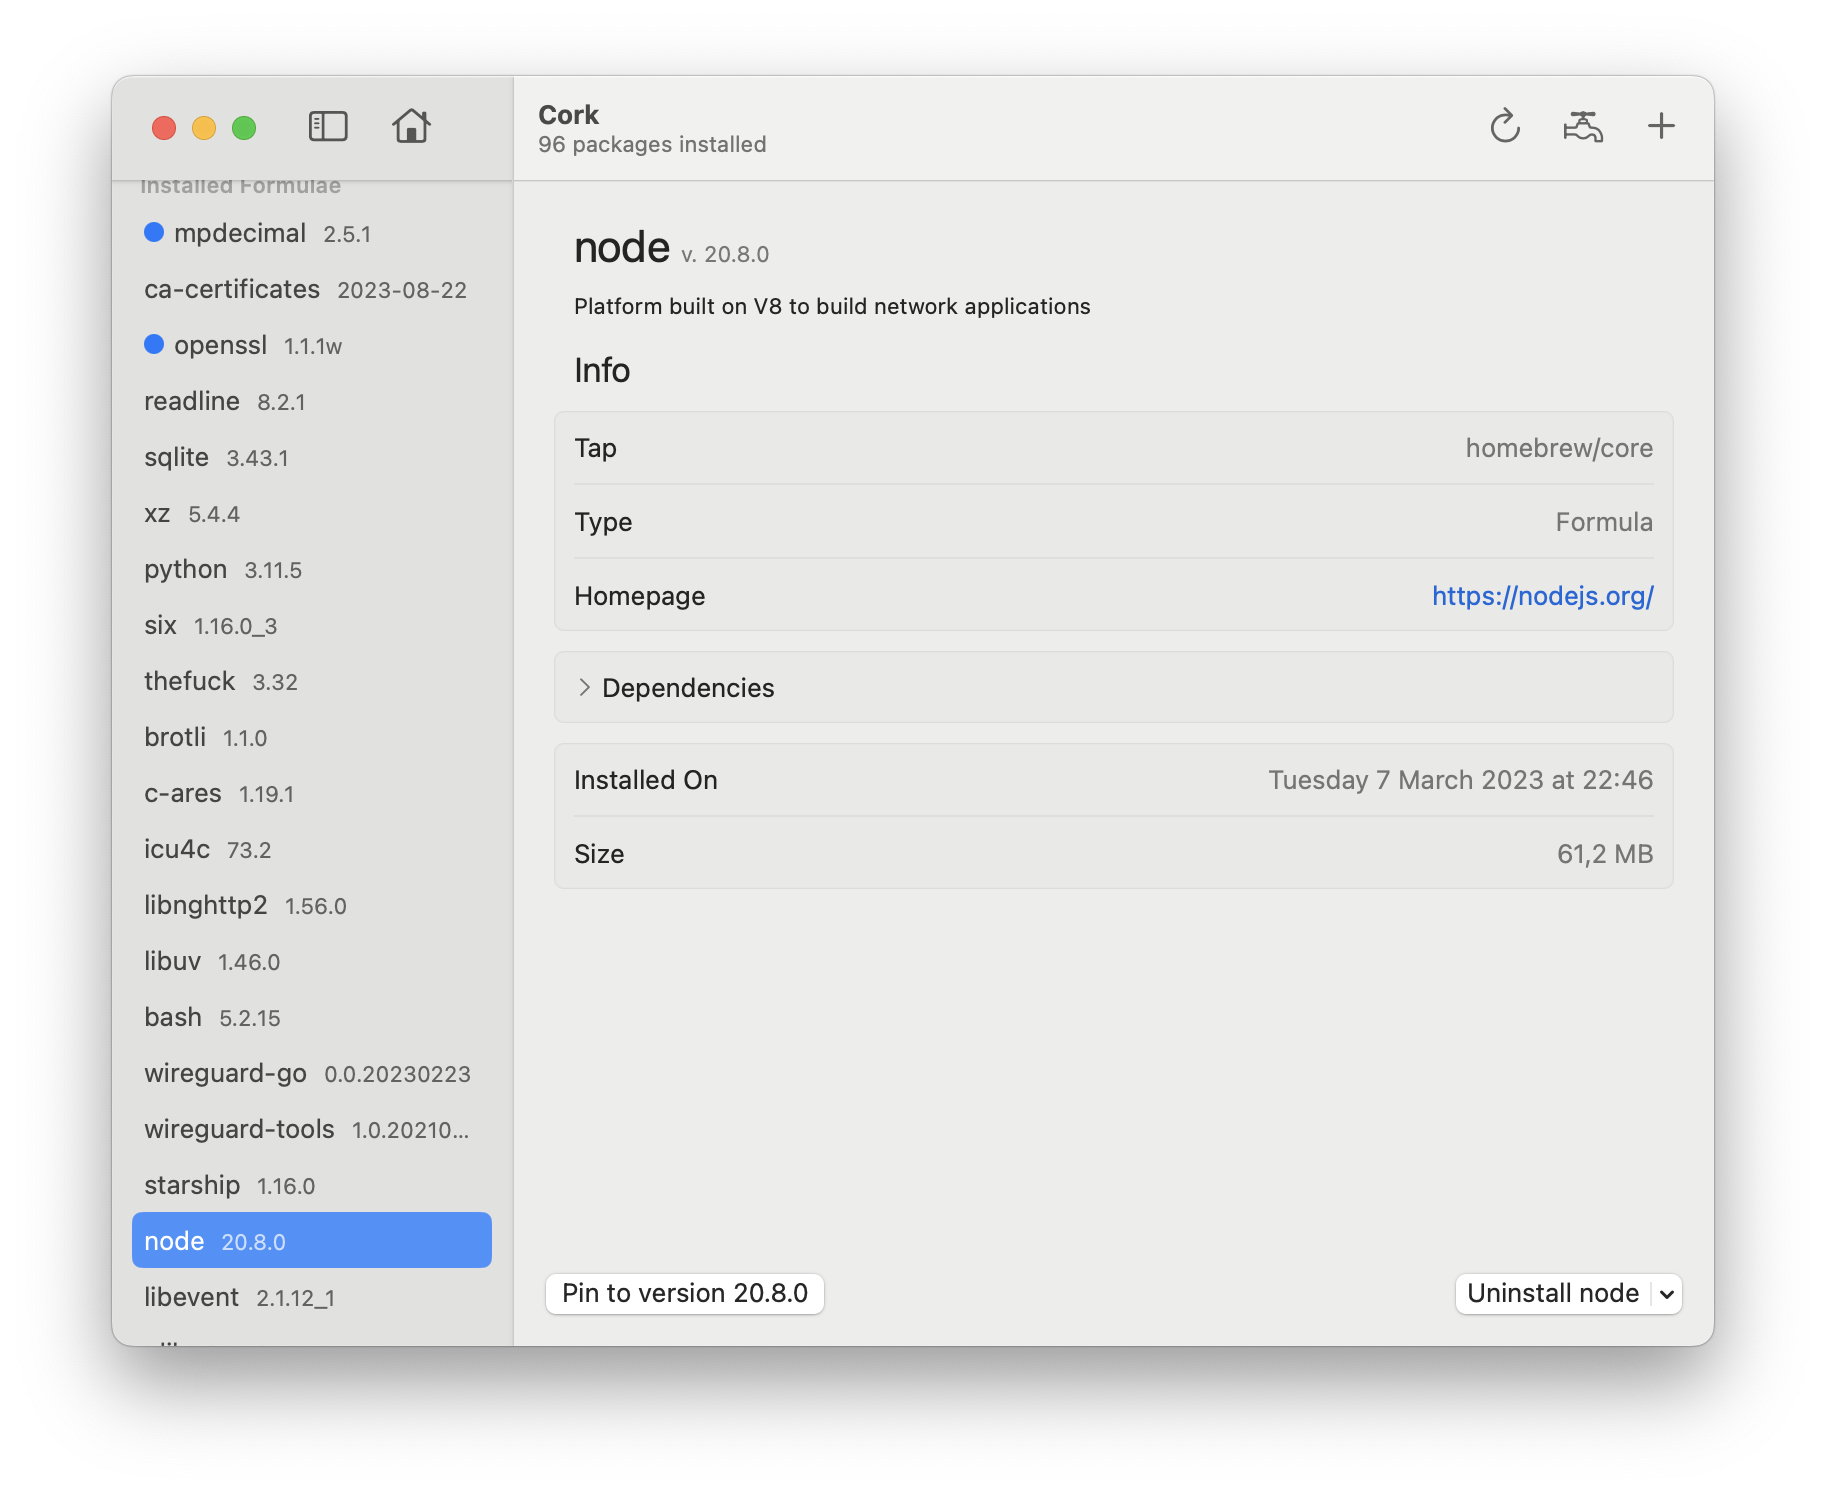This screenshot has width=1826, height=1494.
Task: Open the Uninstall node dropdown arrow
Action: 1667,1294
